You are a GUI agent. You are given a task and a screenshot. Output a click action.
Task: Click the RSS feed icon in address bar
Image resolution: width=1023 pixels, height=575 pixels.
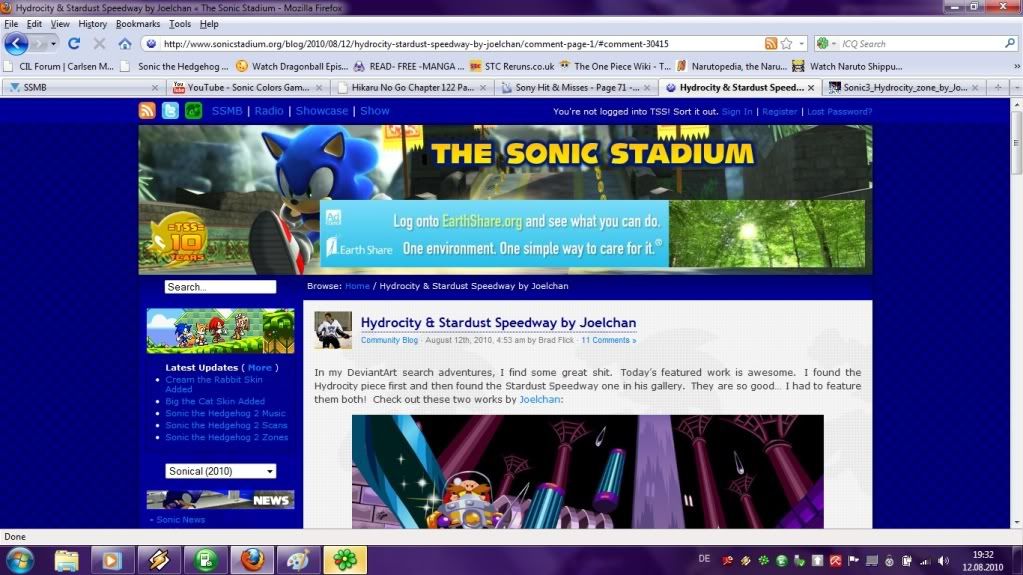tap(771, 44)
